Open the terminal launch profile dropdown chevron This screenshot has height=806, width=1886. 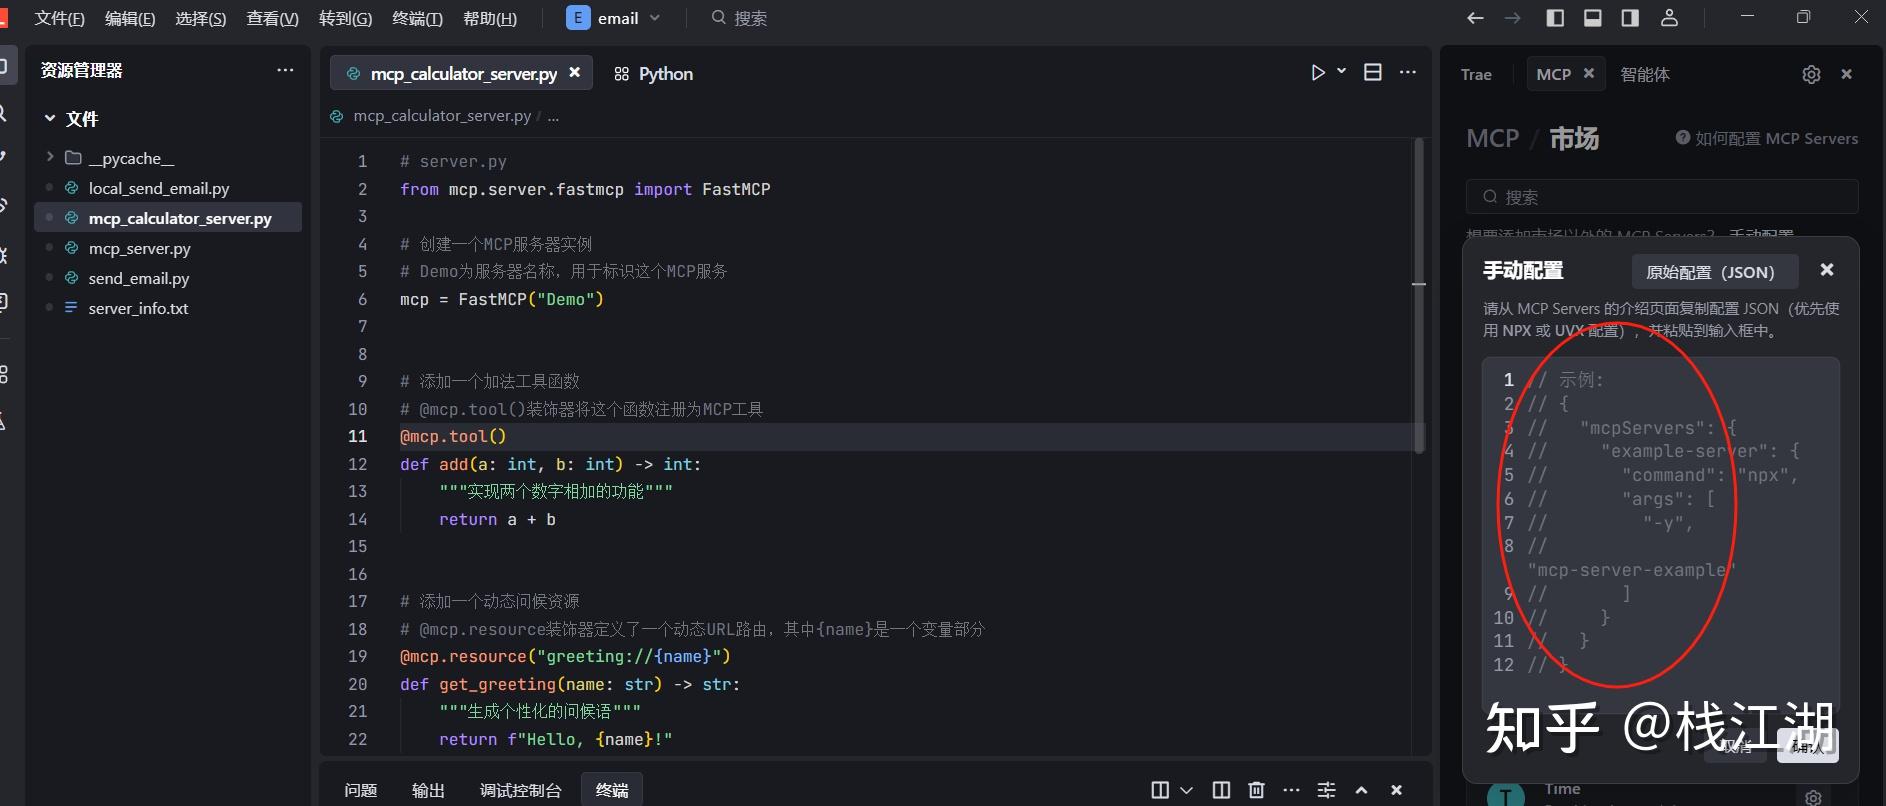click(x=1186, y=790)
